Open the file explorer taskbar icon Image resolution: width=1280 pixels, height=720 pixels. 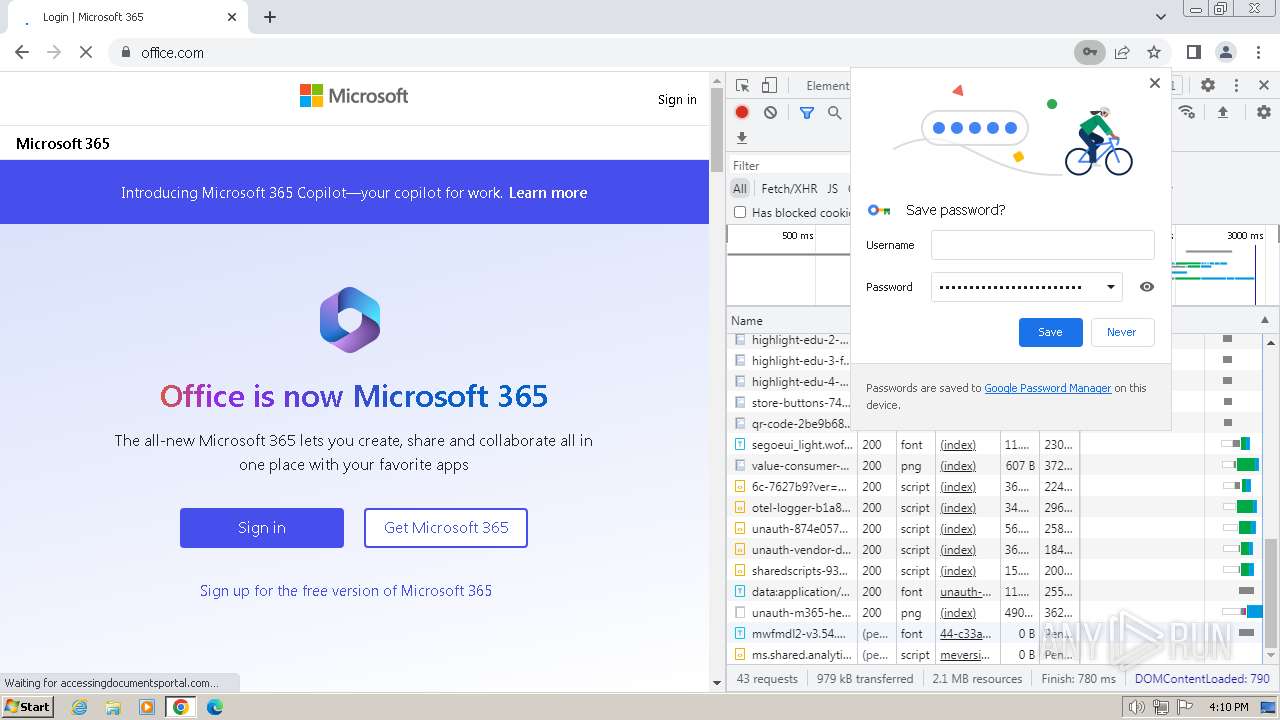[x=113, y=707]
